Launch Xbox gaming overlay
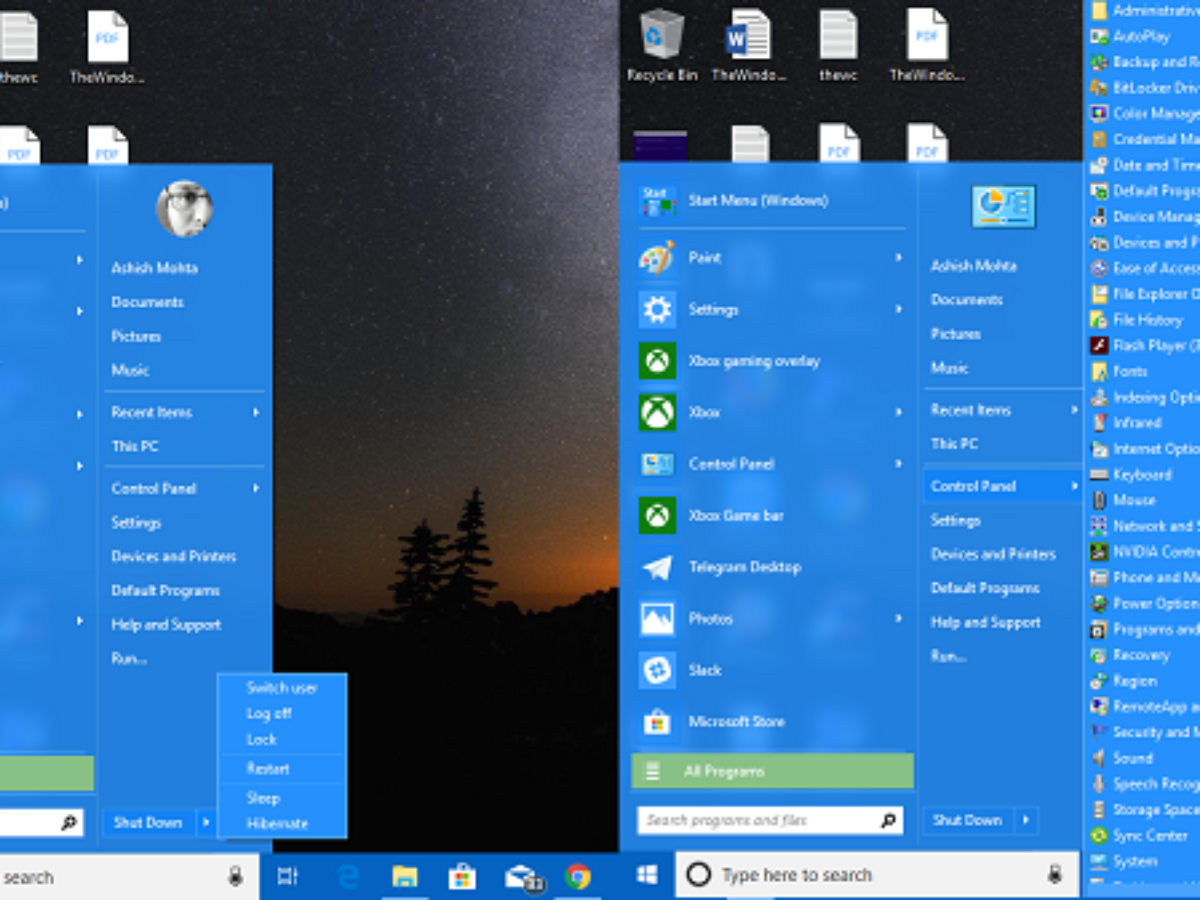This screenshot has height=900, width=1200. pyautogui.click(x=770, y=361)
